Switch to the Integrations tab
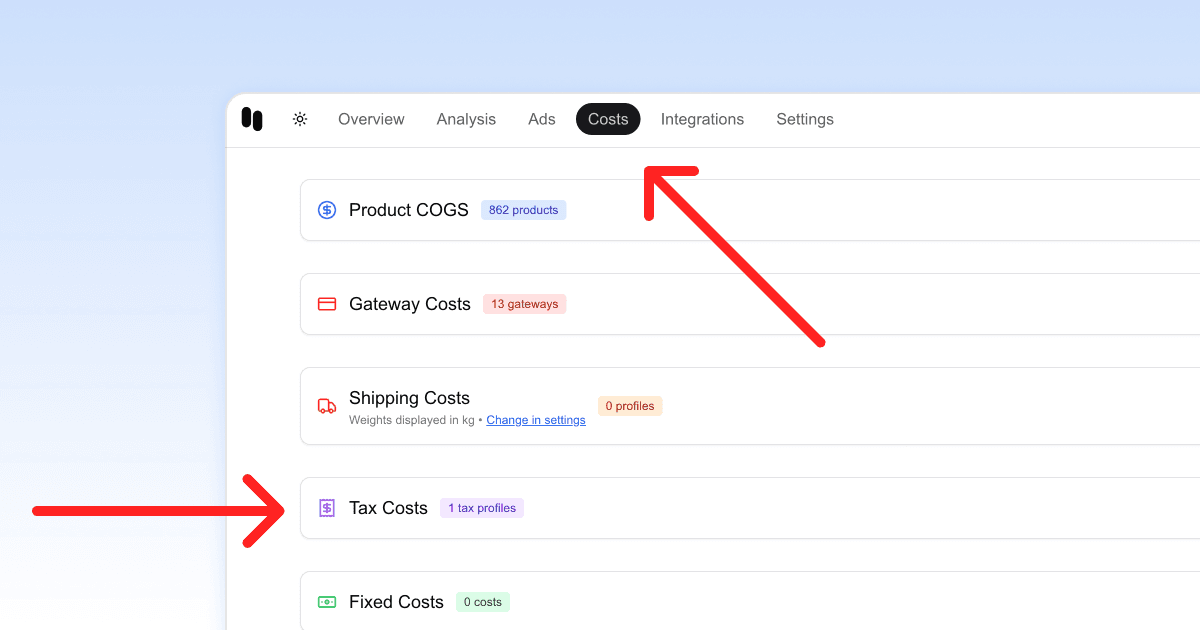The height and width of the screenshot is (630, 1200). click(702, 119)
